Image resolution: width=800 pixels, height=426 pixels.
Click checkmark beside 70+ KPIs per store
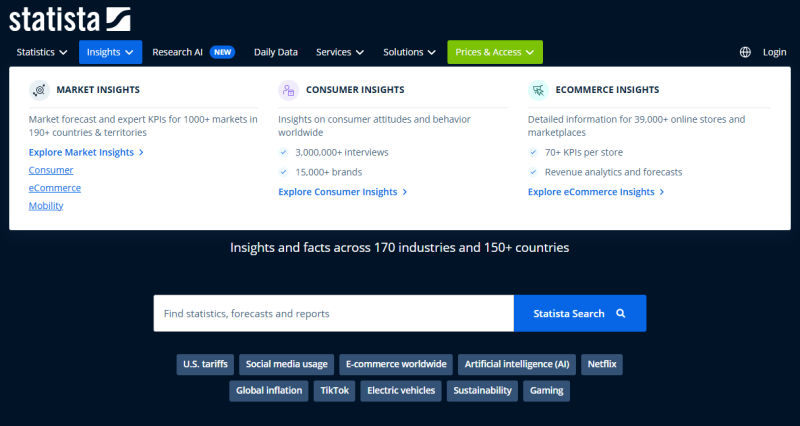533,152
